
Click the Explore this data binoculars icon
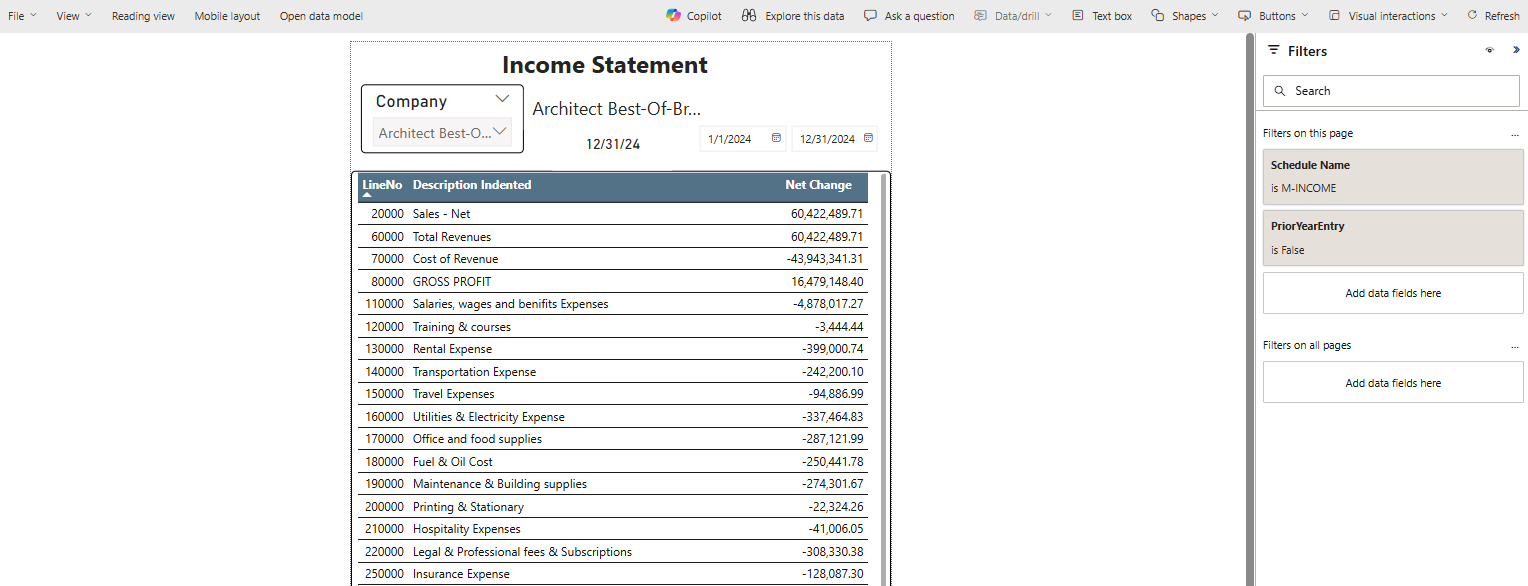click(x=749, y=16)
